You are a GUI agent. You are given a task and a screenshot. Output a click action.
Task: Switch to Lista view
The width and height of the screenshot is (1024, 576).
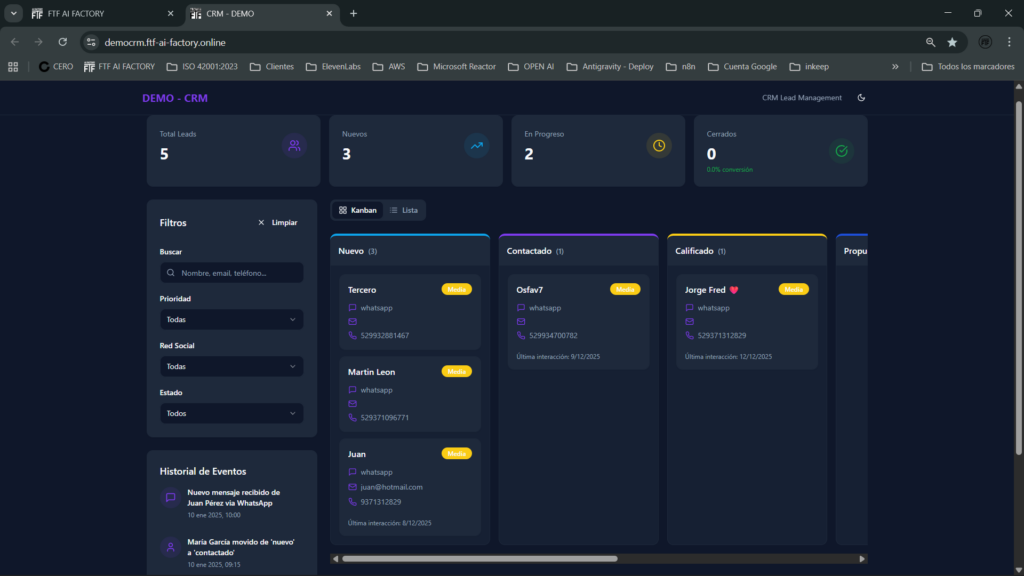tap(404, 210)
